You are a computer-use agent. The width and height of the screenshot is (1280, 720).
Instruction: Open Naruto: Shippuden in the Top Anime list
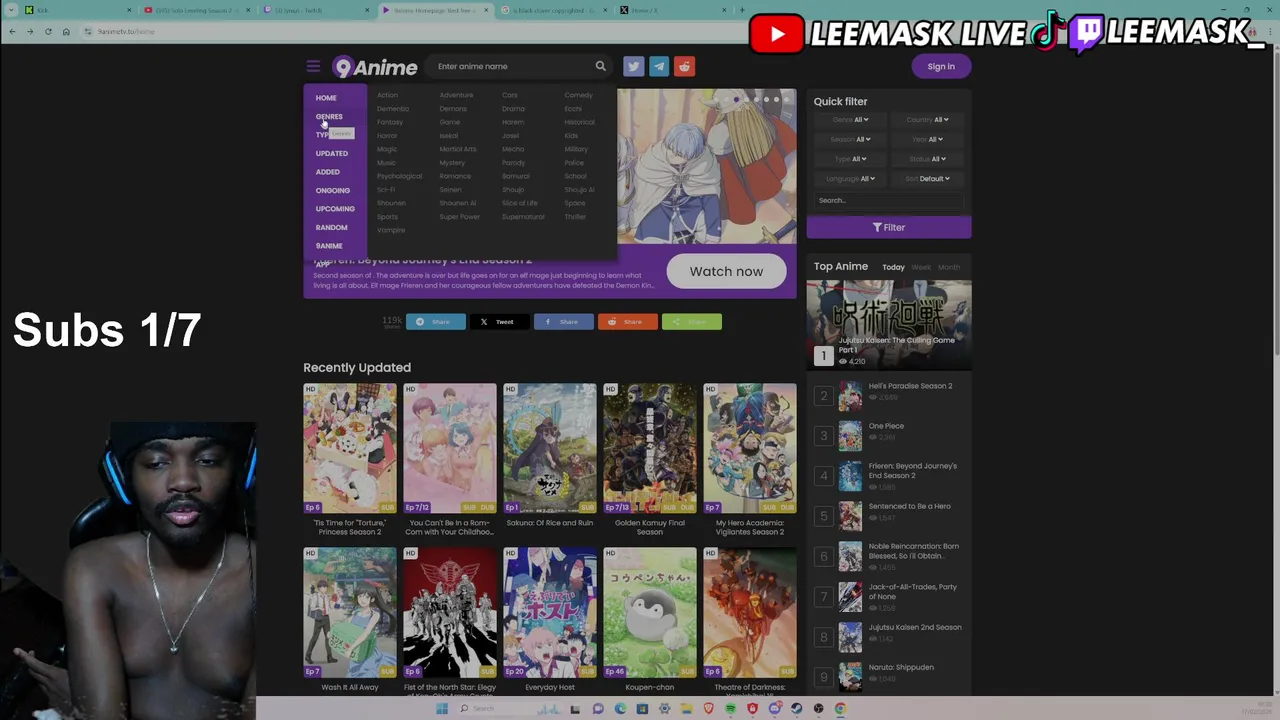pos(901,667)
